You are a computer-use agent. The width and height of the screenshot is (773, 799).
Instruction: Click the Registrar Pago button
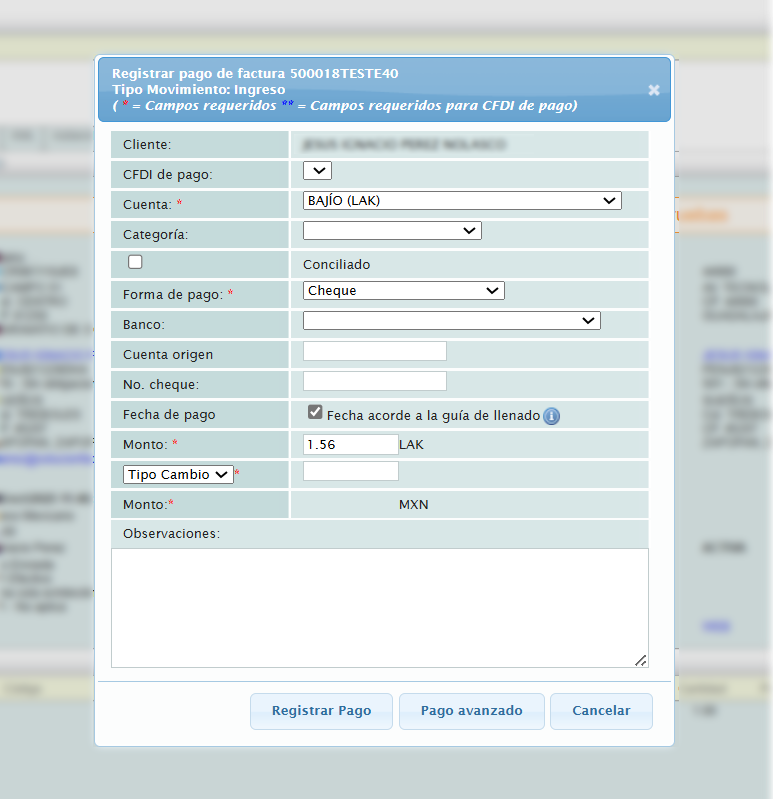321,711
